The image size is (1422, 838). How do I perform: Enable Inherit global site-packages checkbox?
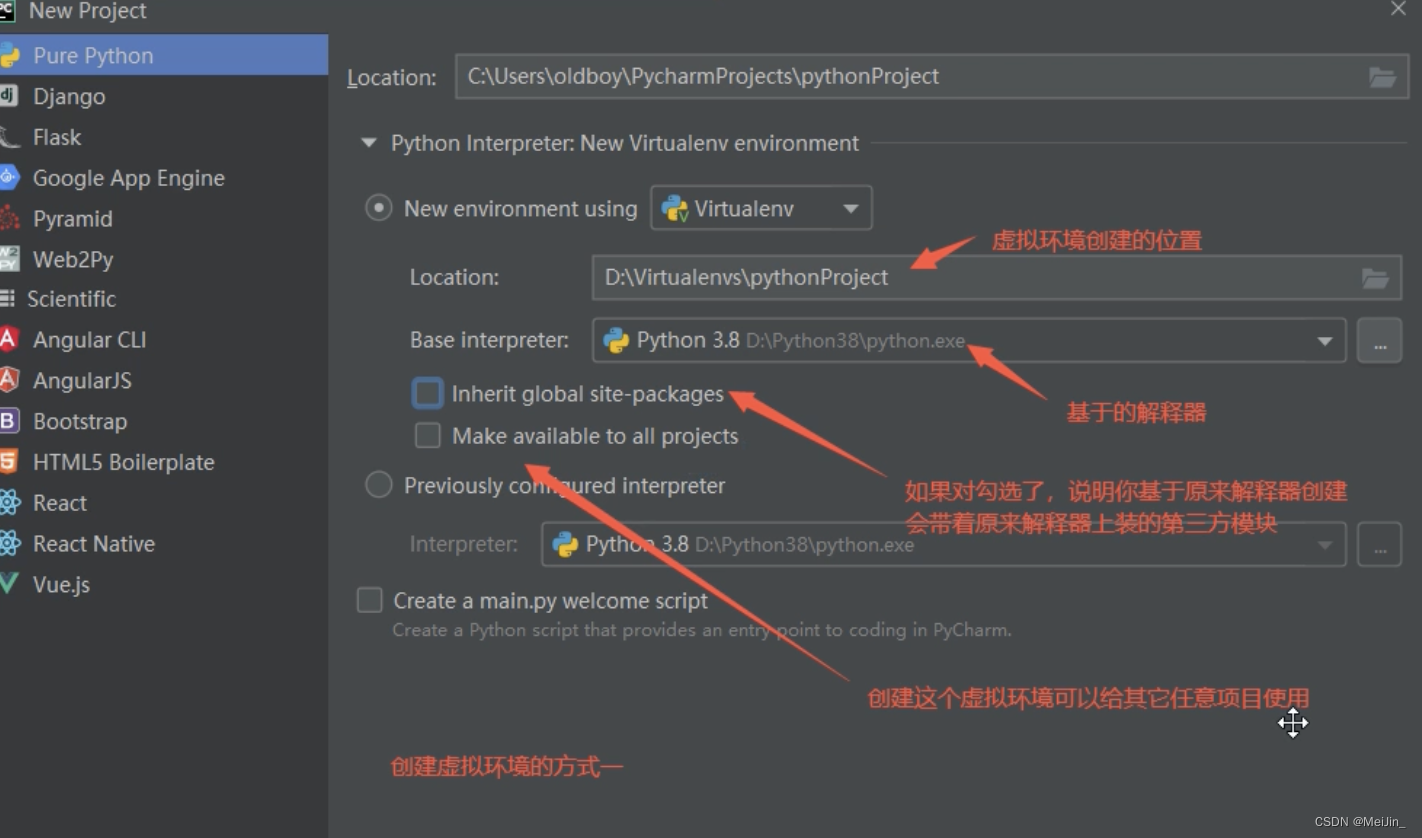pos(428,394)
